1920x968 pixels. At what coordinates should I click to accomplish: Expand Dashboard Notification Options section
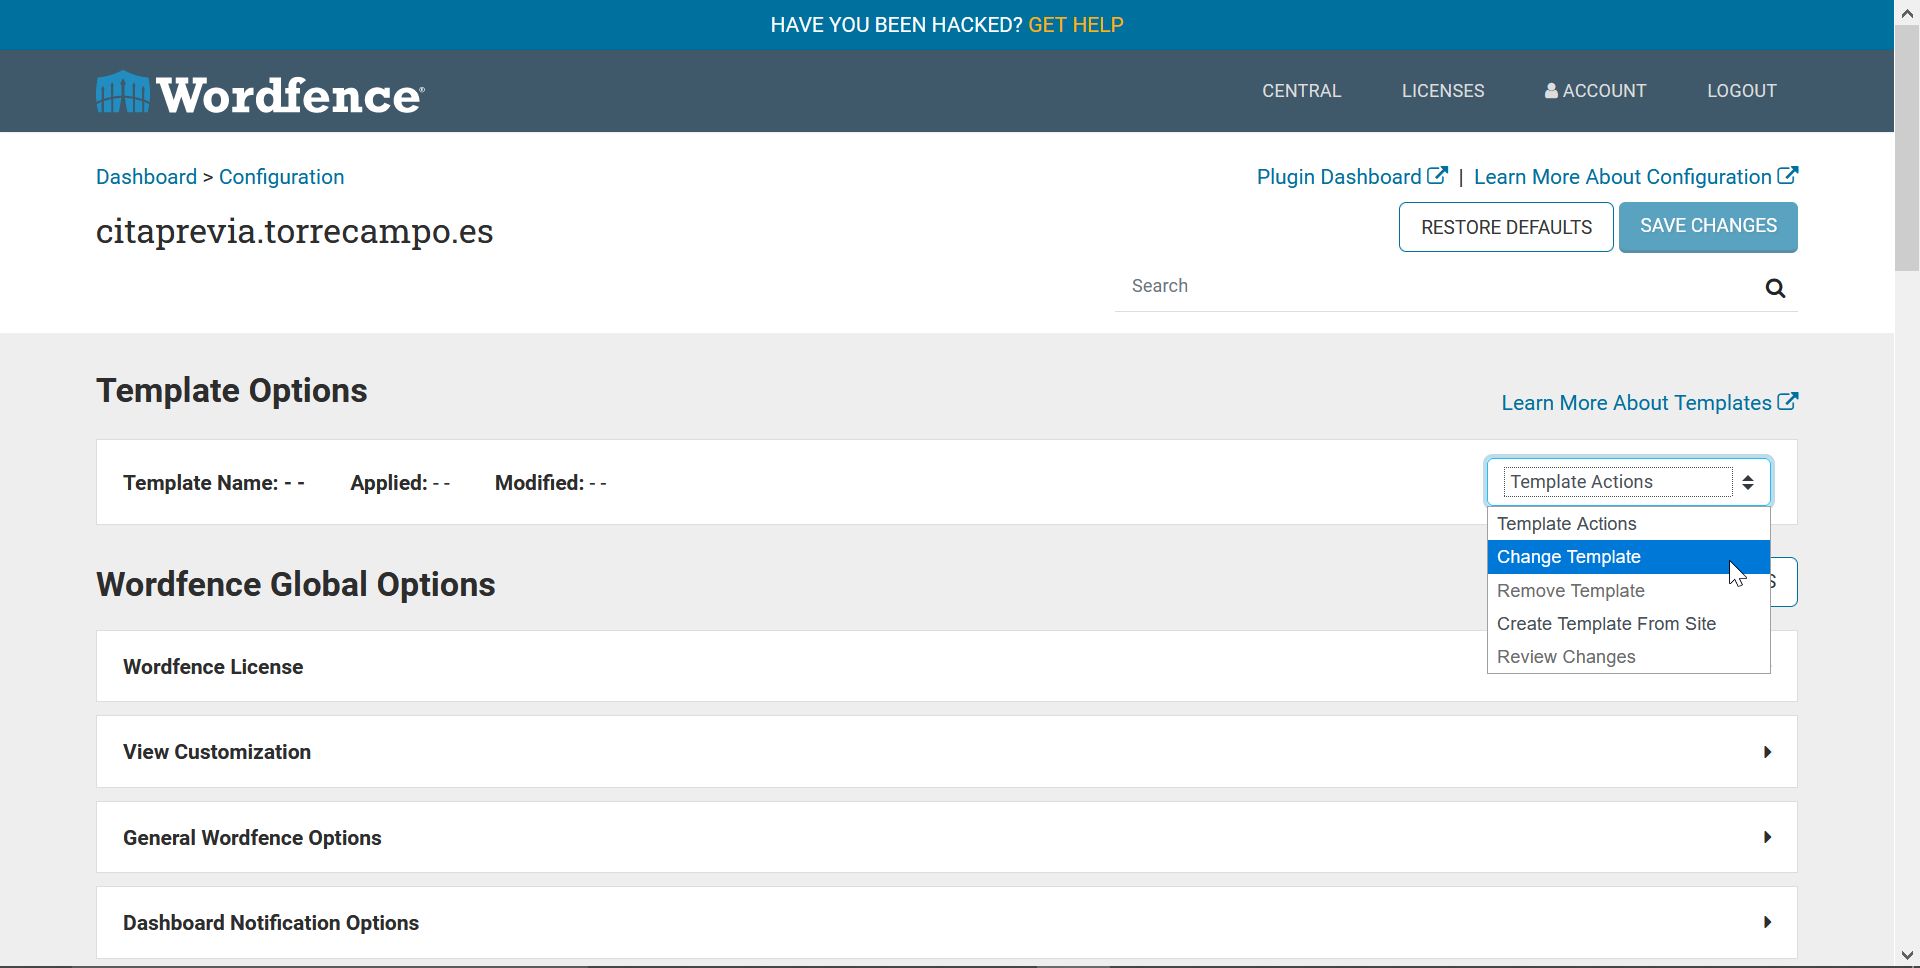(1767, 923)
